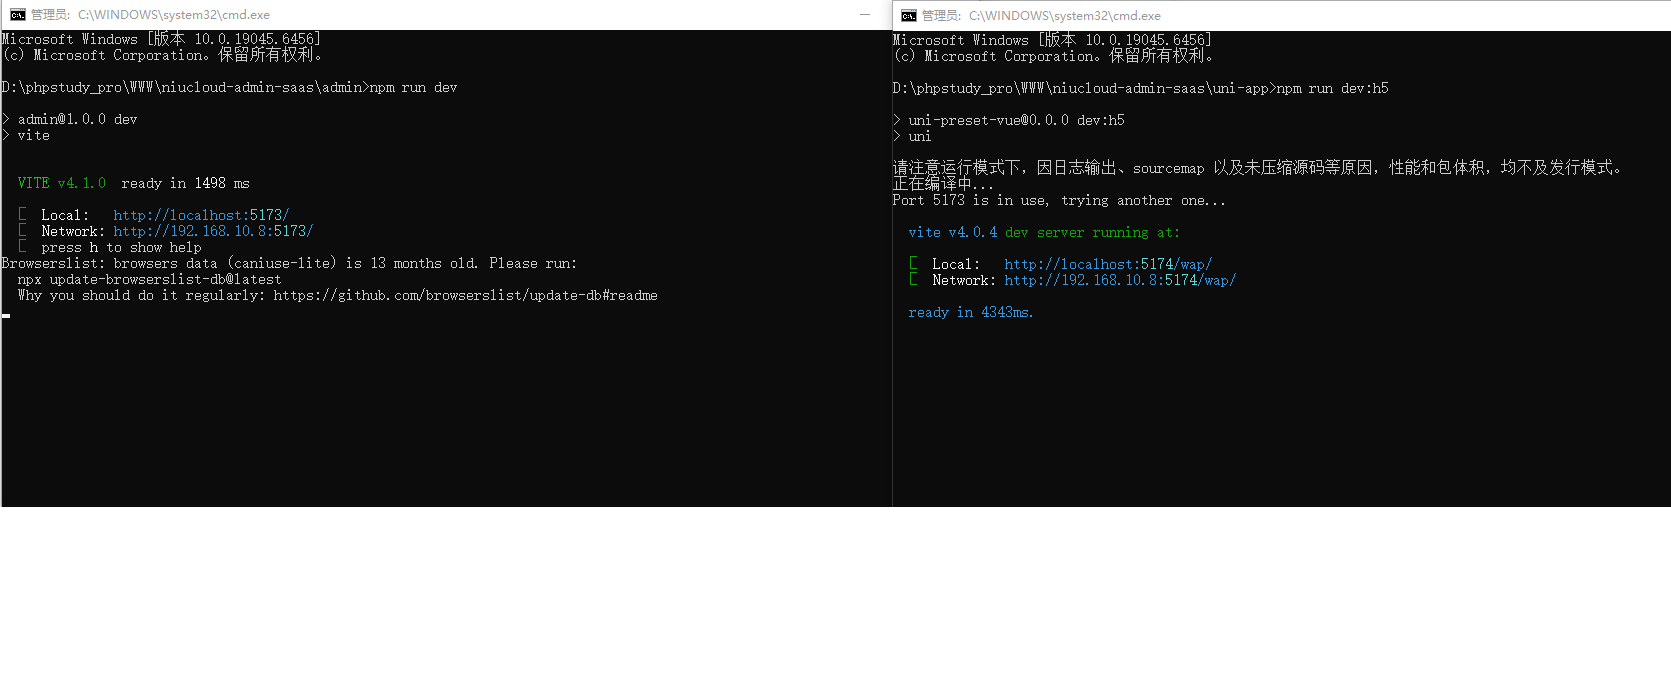The height and width of the screenshot is (677, 1671).
Task: Click the 'Port 5173 is in use' message
Action: 970,200
